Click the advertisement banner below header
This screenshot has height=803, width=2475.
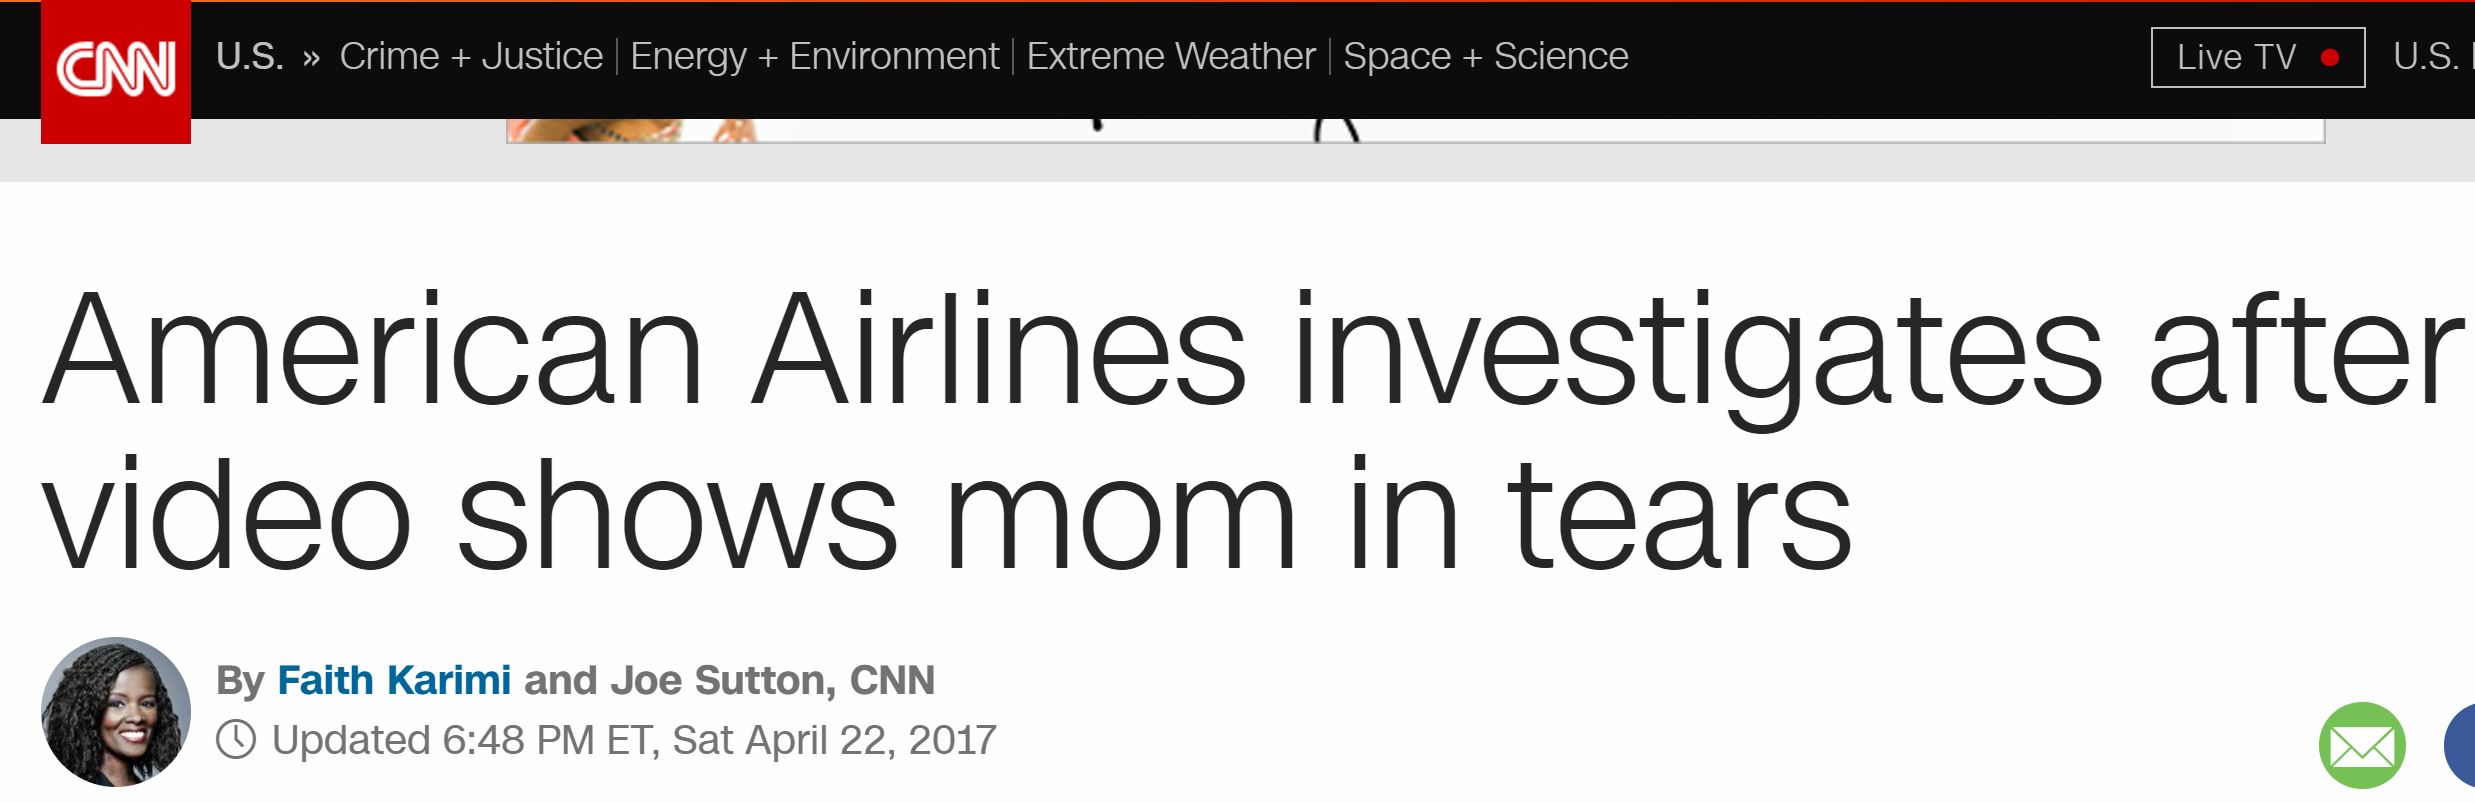tap(1414, 131)
